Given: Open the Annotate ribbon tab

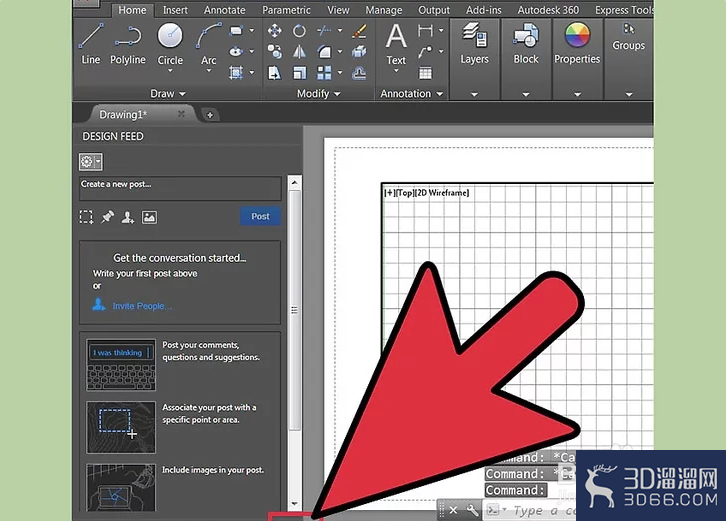Looking at the screenshot, I should click(x=225, y=10).
